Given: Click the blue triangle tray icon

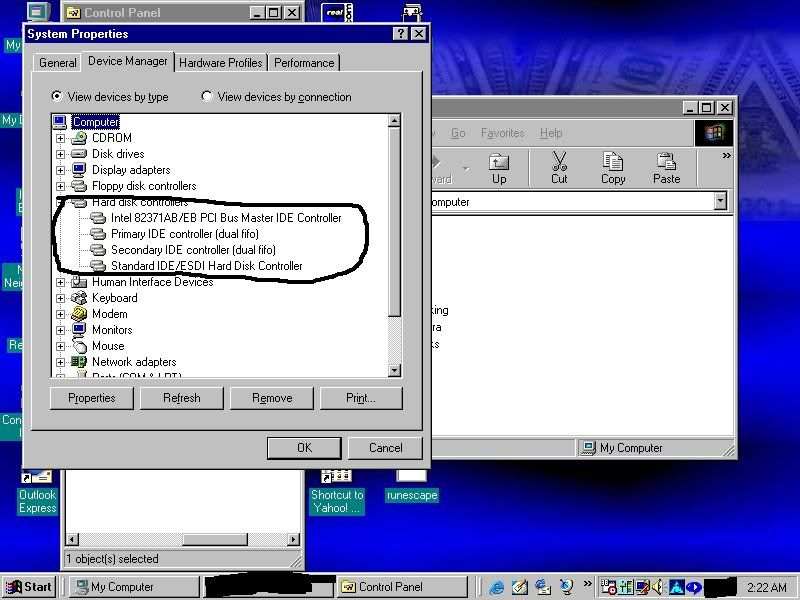Looking at the screenshot, I should [x=677, y=587].
